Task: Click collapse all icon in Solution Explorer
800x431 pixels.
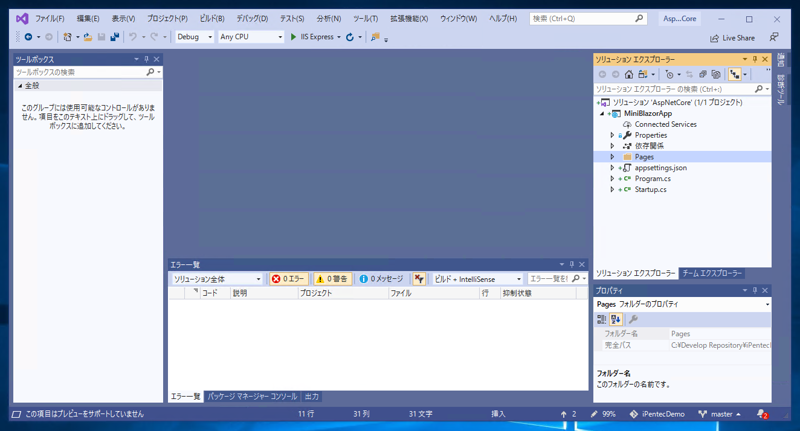Action: 703,74
